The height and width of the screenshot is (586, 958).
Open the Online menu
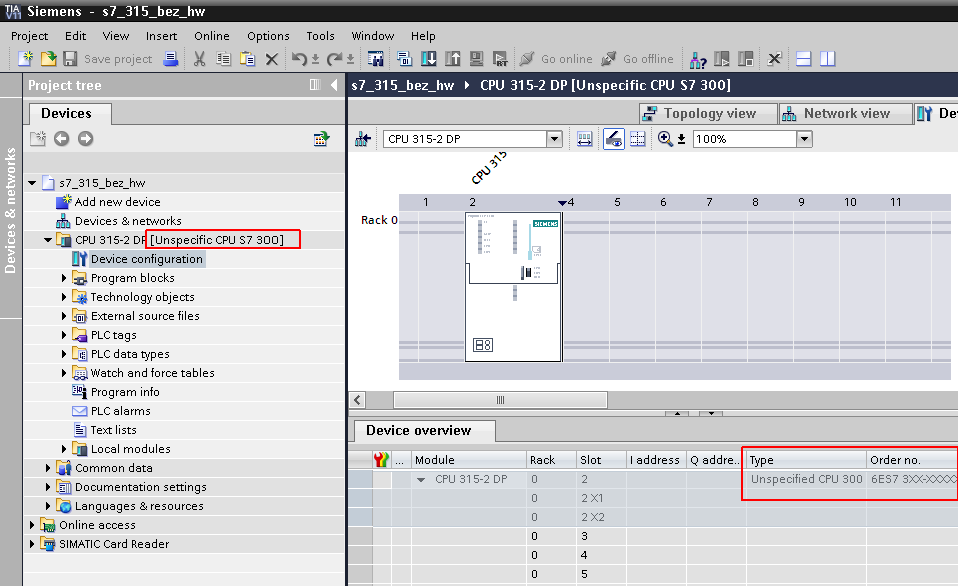tap(212, 36)
